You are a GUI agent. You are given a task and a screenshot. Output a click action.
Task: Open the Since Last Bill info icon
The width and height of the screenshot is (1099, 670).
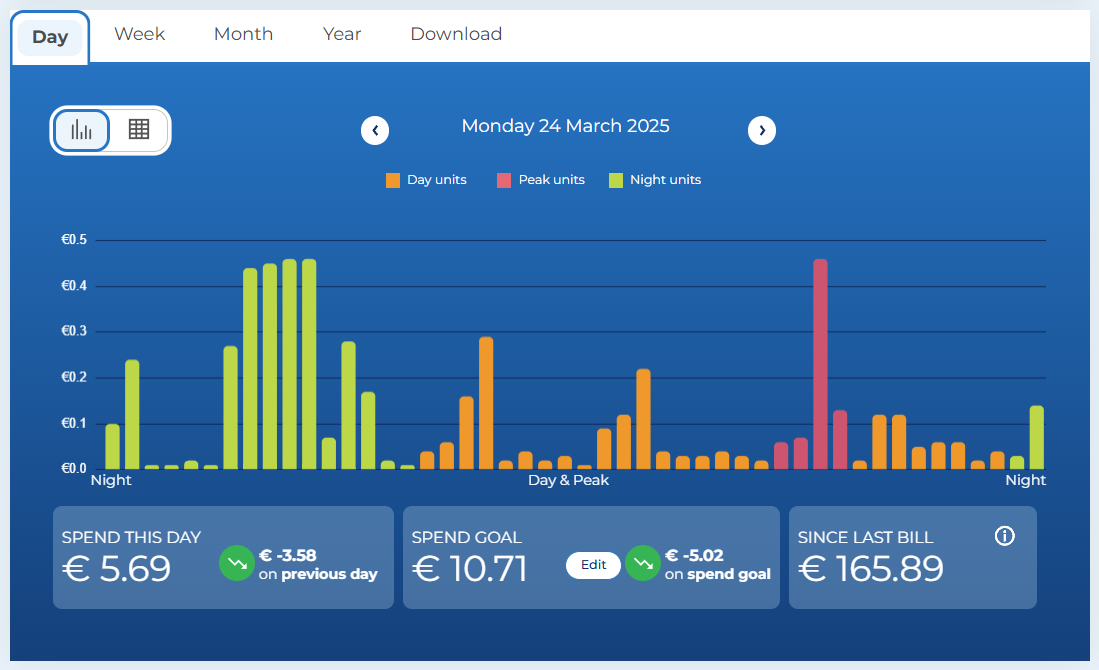coord(1004,536)
